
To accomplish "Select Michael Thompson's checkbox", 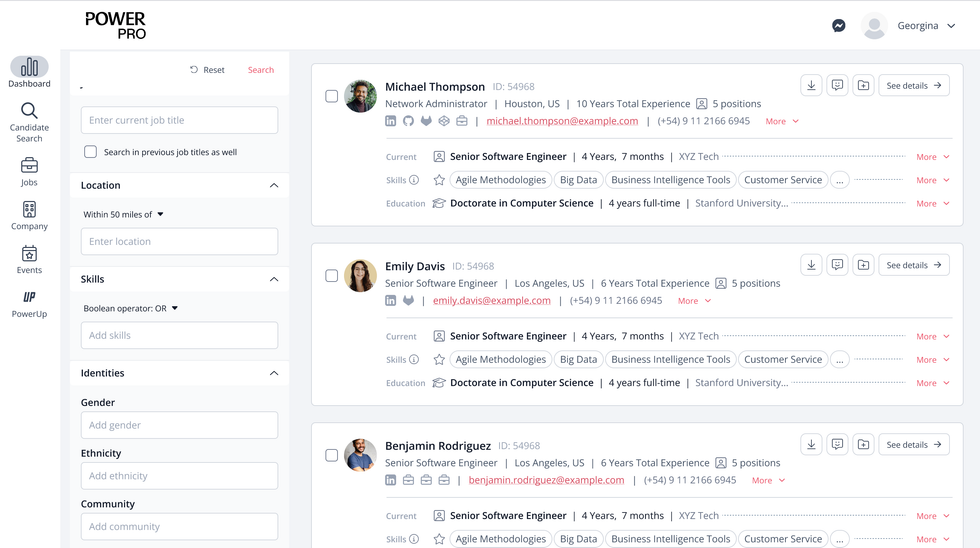I will coord(331,96).
